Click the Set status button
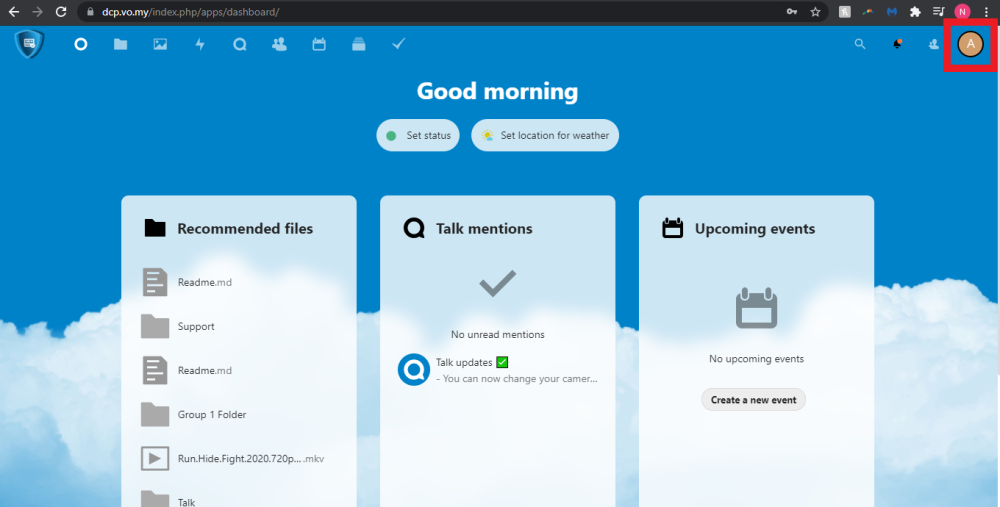The height and width of the screenshot is (507, 1000). point(418,136)
